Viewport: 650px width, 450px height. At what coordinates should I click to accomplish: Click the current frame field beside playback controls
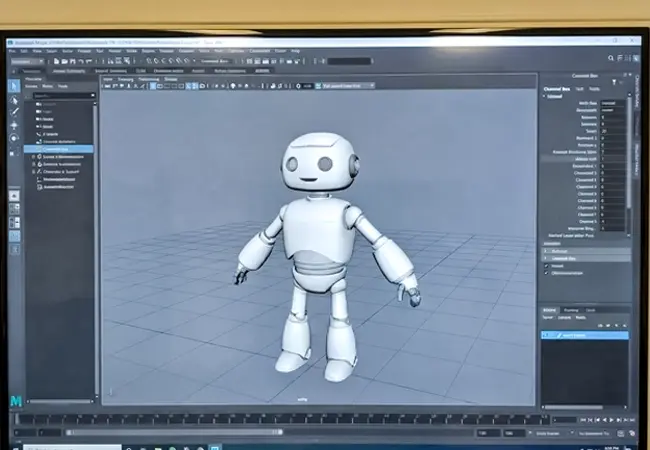[564, 420]
